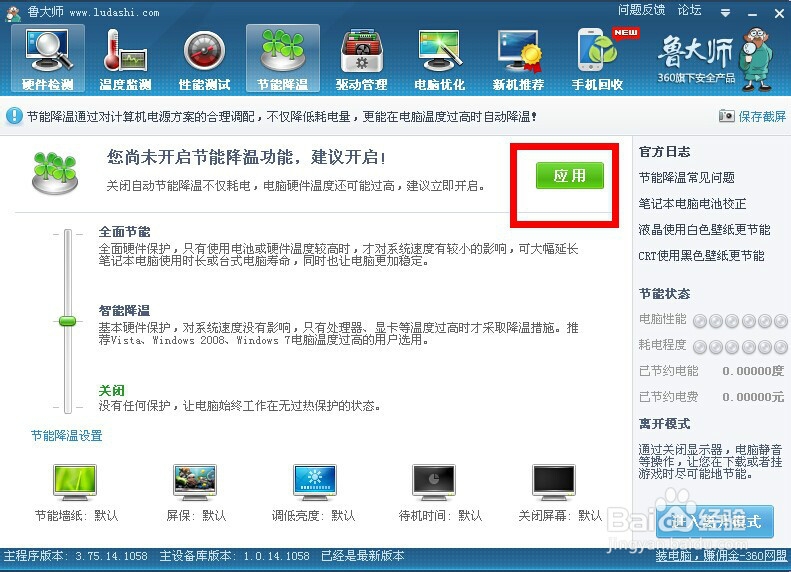Viewport: 791px width, 572px height.
Task: Click the 屏保 screensaver monitor icon
Action: click(x=195, y=482)
